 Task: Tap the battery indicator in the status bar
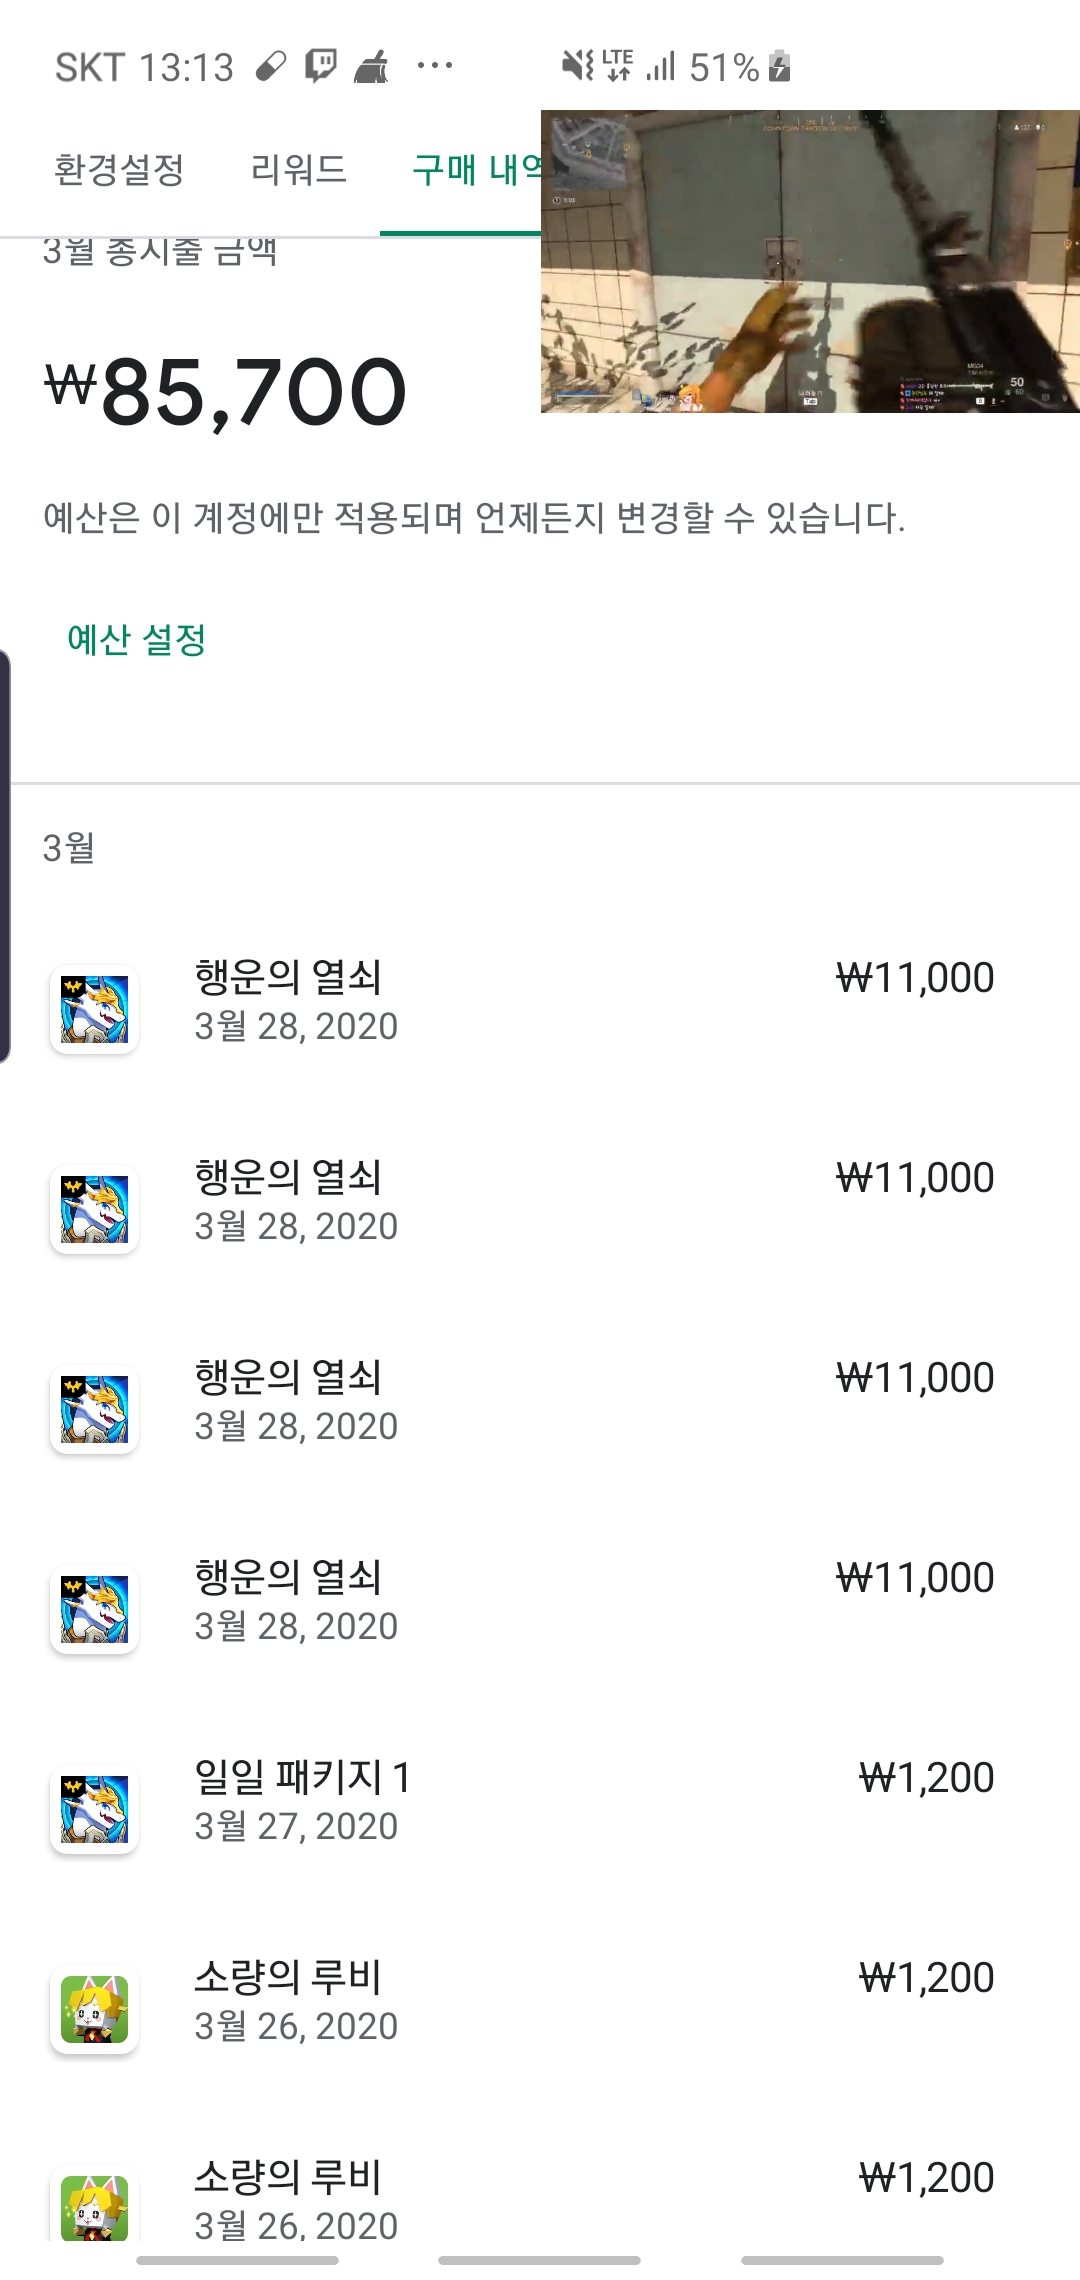point(780,67)
